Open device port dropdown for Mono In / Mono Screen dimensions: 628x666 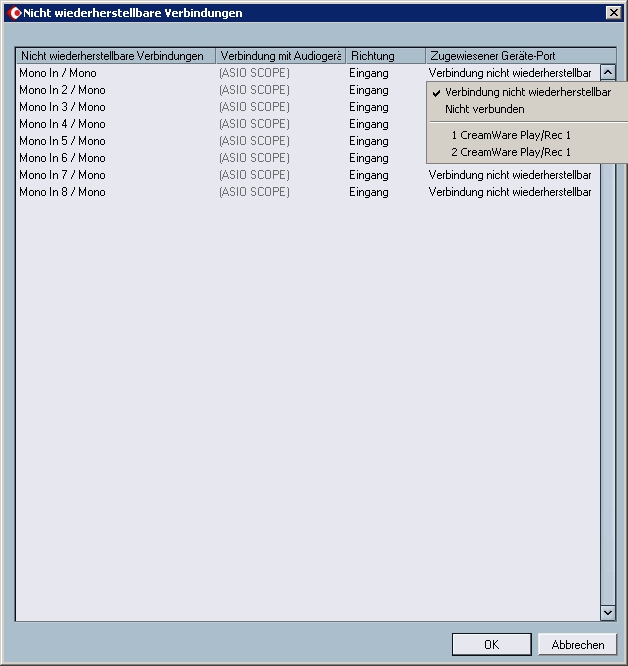tap(510, 73)
